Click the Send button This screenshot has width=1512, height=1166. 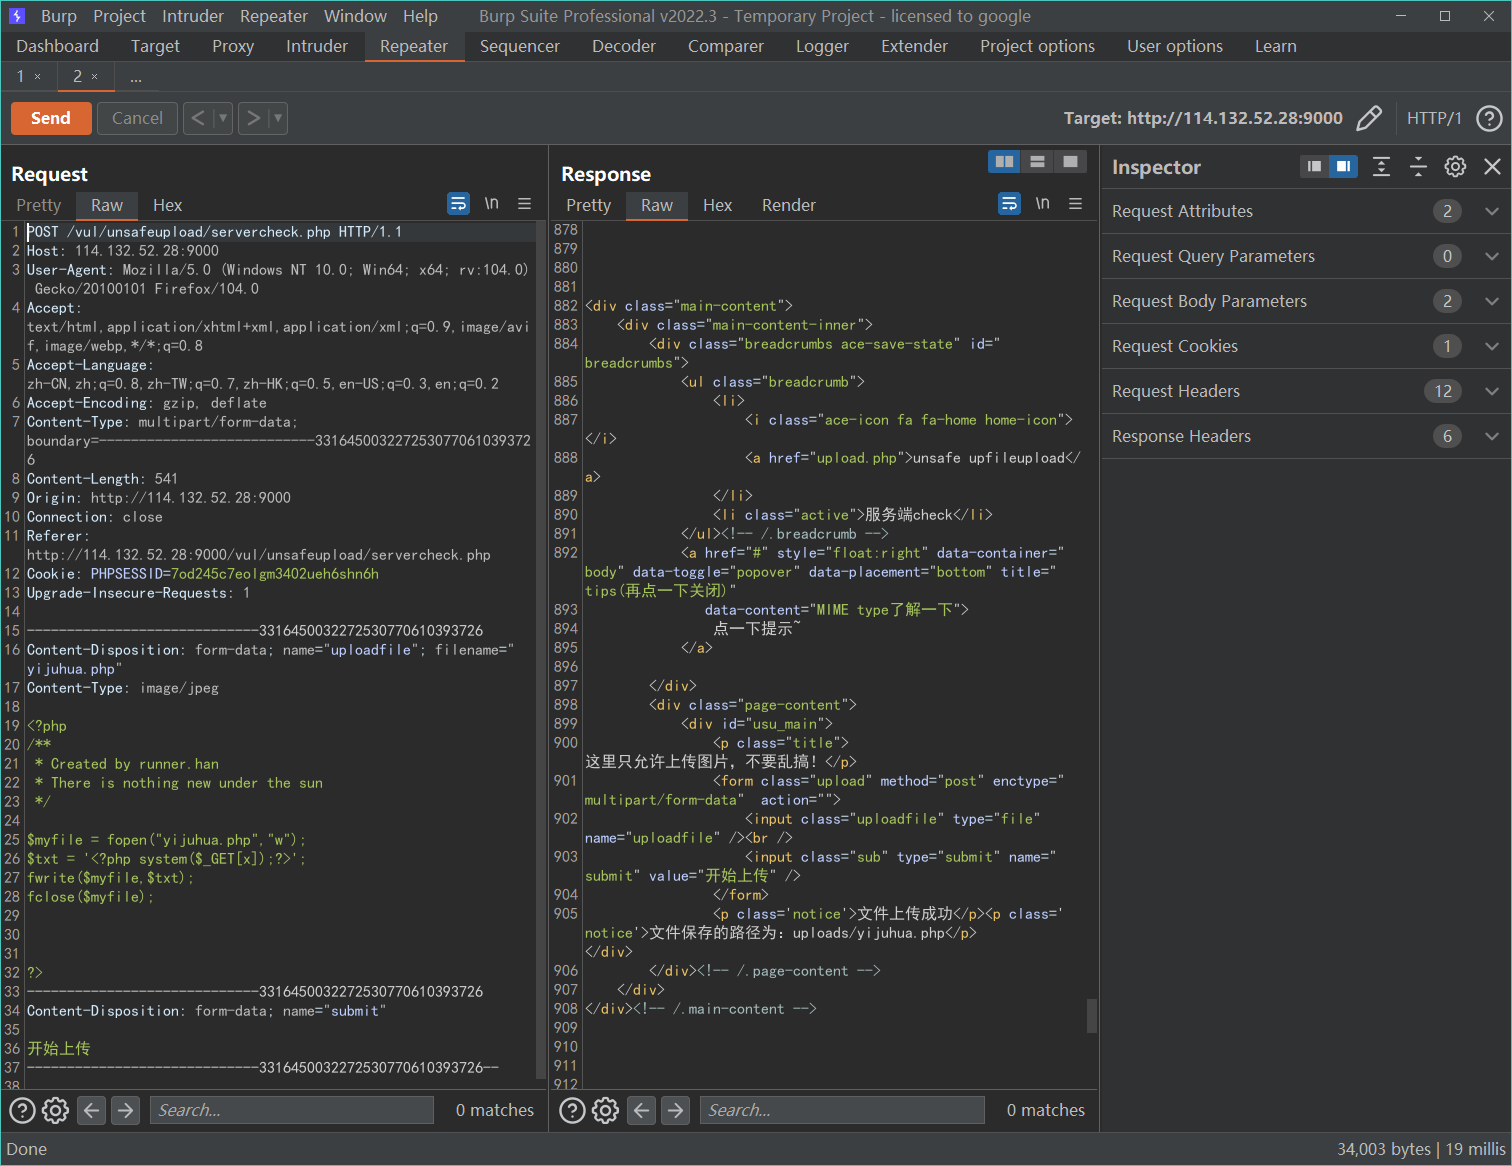(51, 118)
